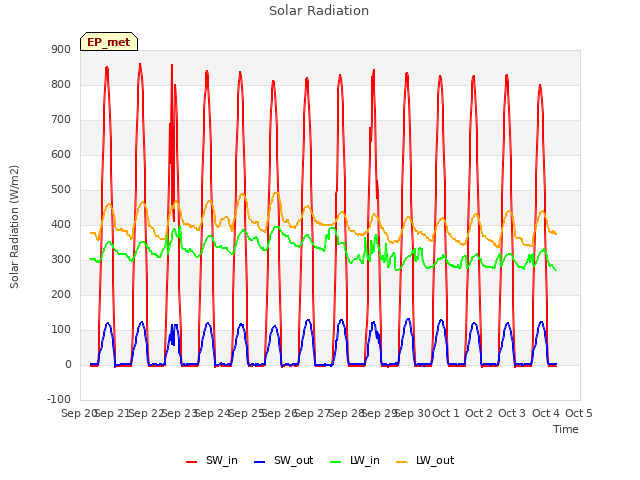Image resolution: width=640 pixels, height=480 pixels.
Task: Click the Sep 20 x-axis label
Action: tap(79, 413)
